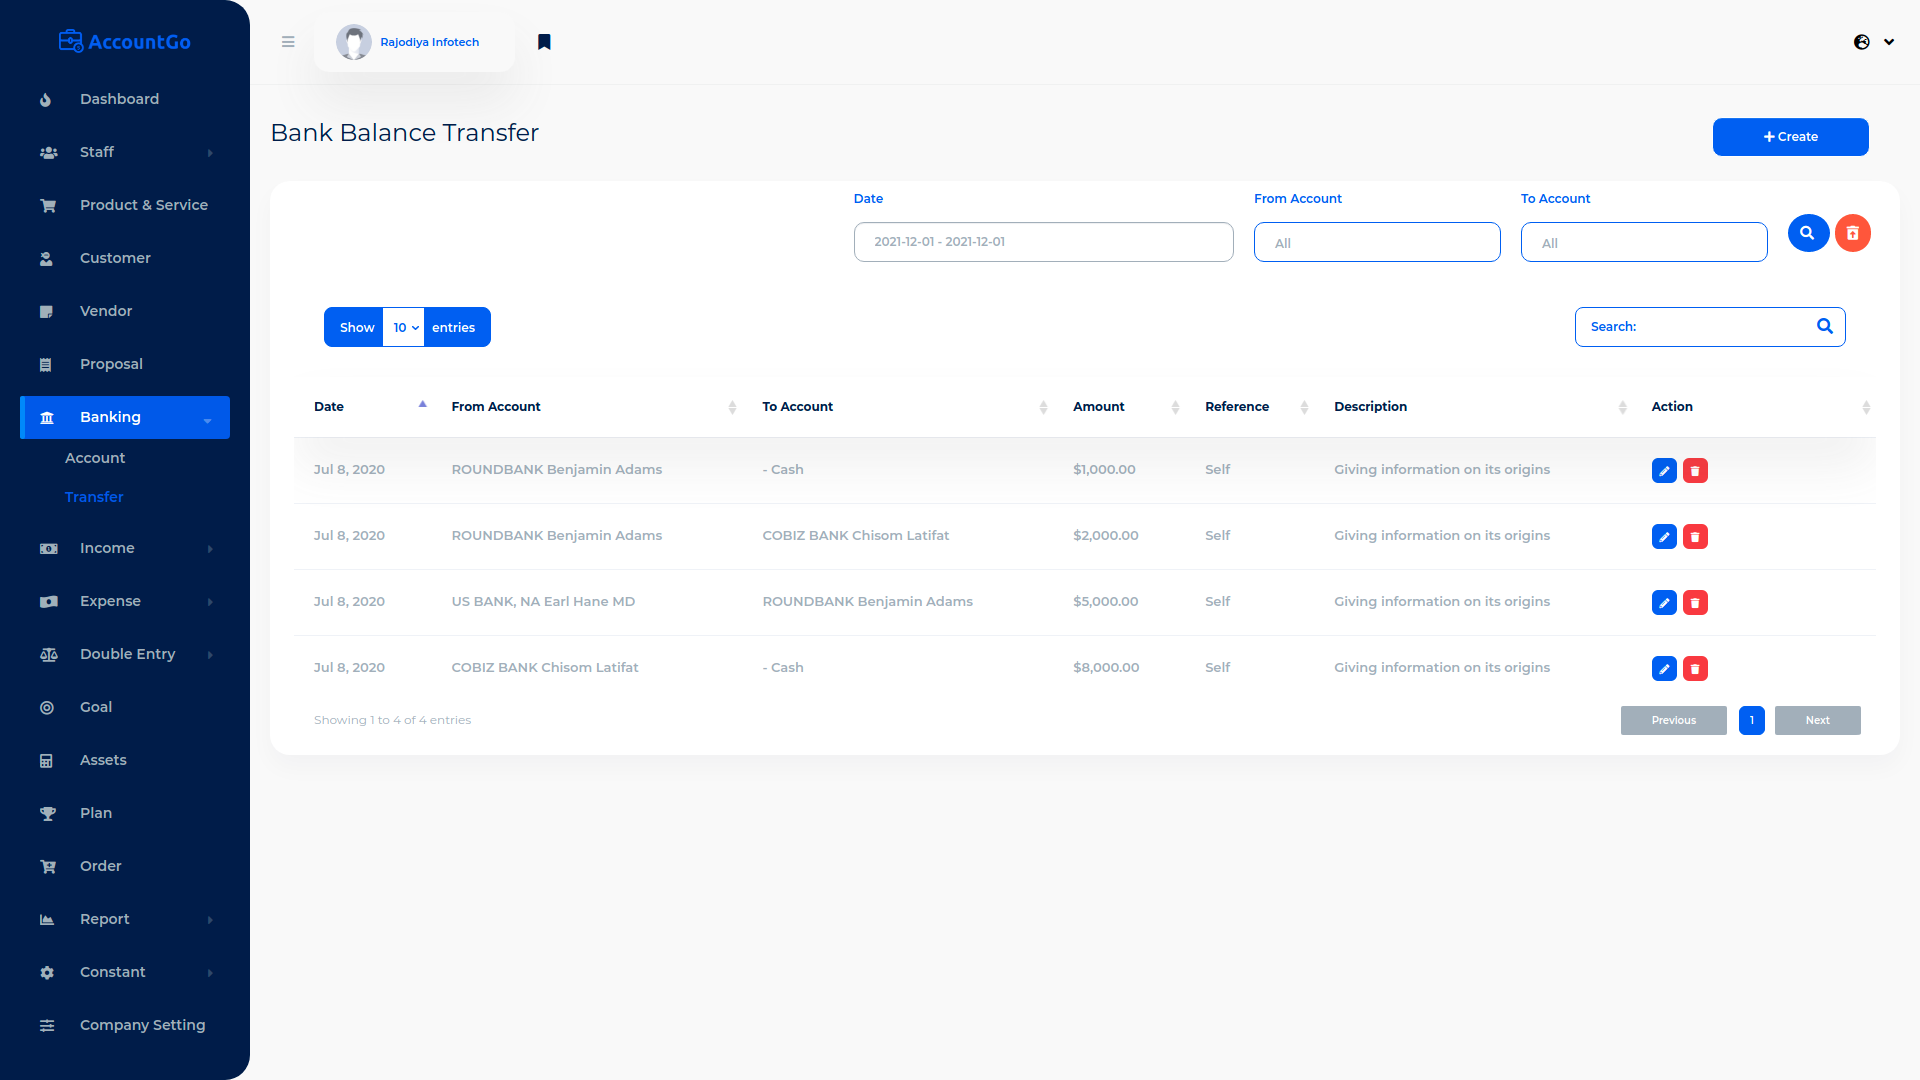Open Rajodiya Infotech profile menu
The height and width of the screenshot is (1080, 1920).
(x=414, y=42)
